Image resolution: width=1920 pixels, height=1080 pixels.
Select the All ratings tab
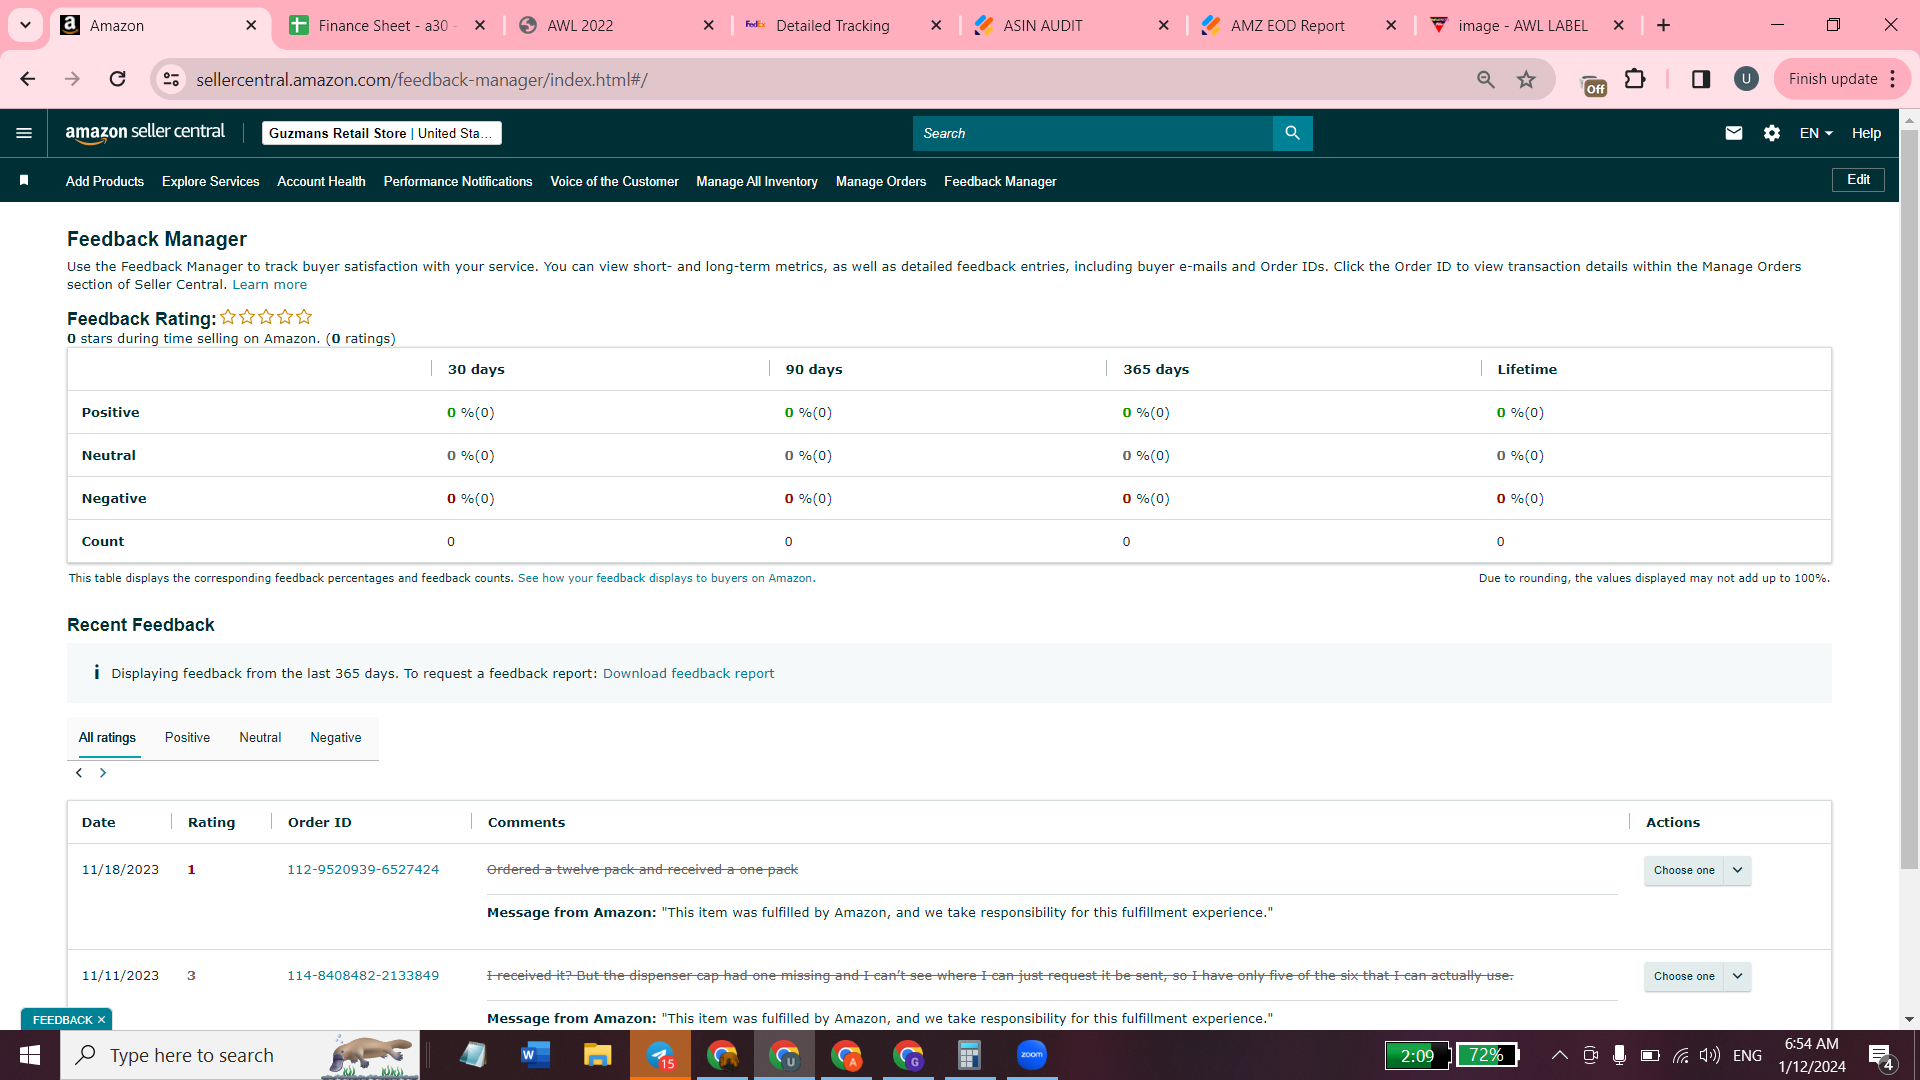click(107, 737)
